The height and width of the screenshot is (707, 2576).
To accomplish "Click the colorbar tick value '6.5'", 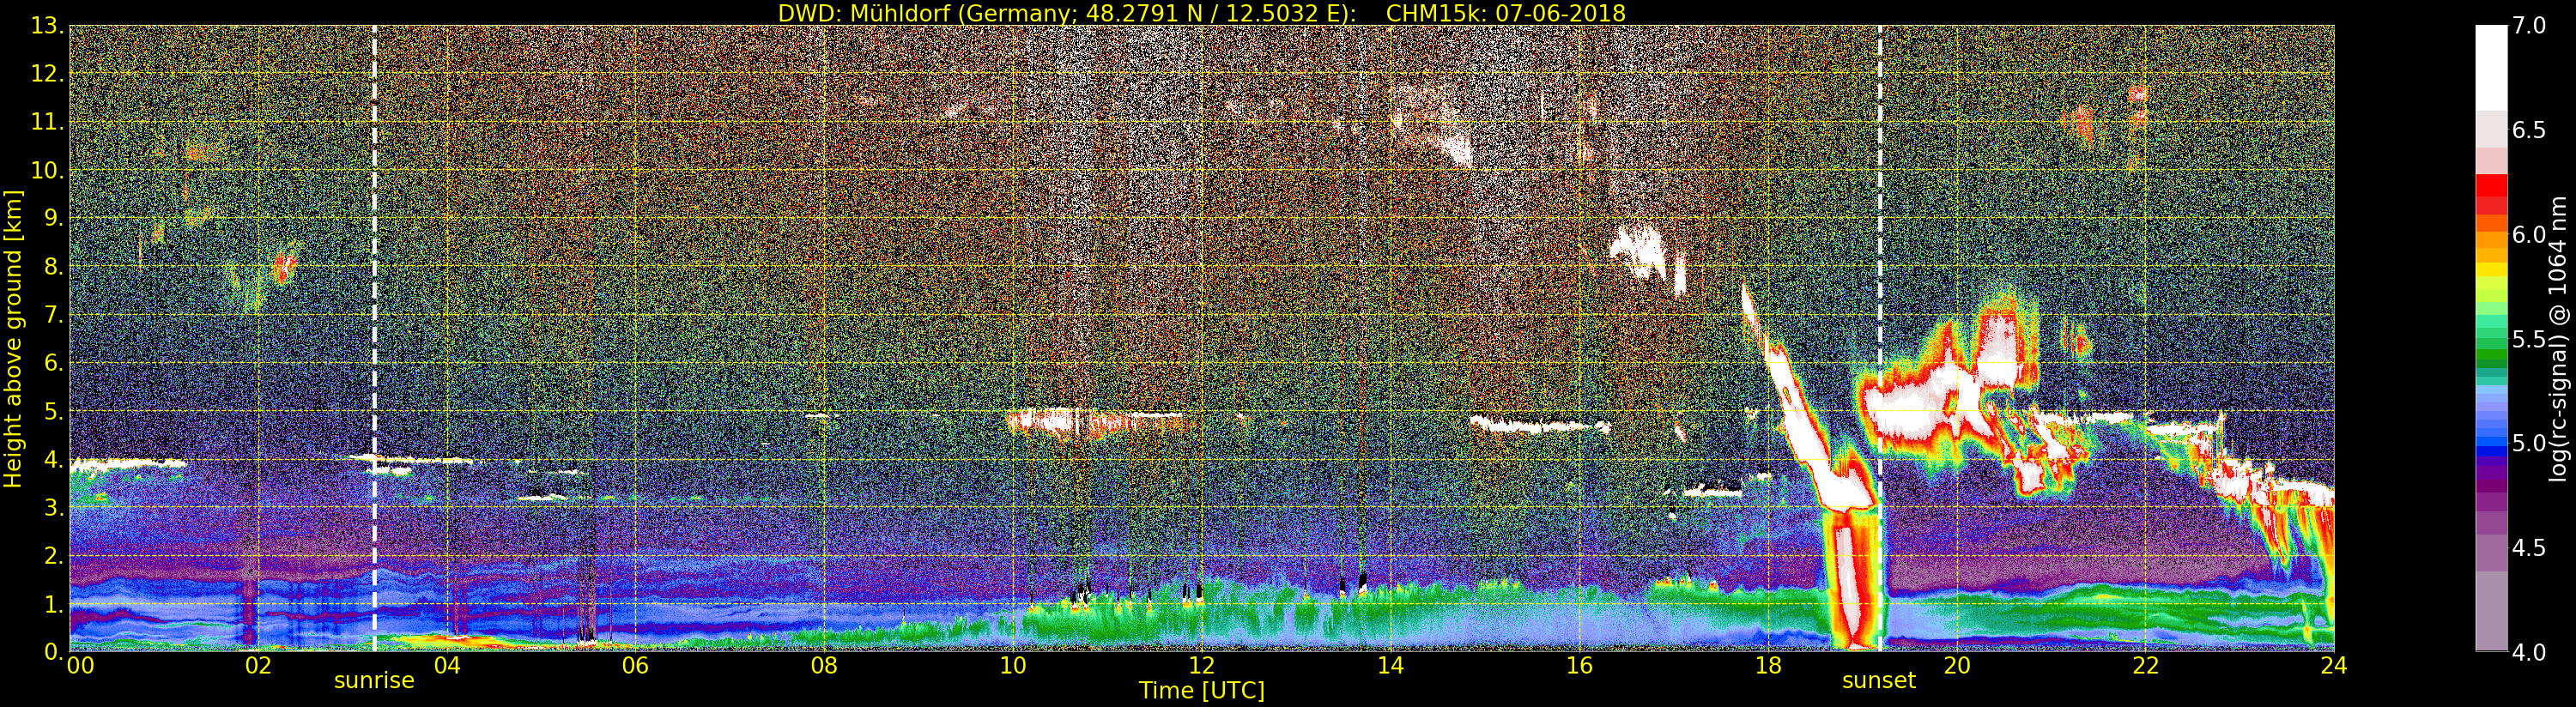I will (x=2528, y=130).
